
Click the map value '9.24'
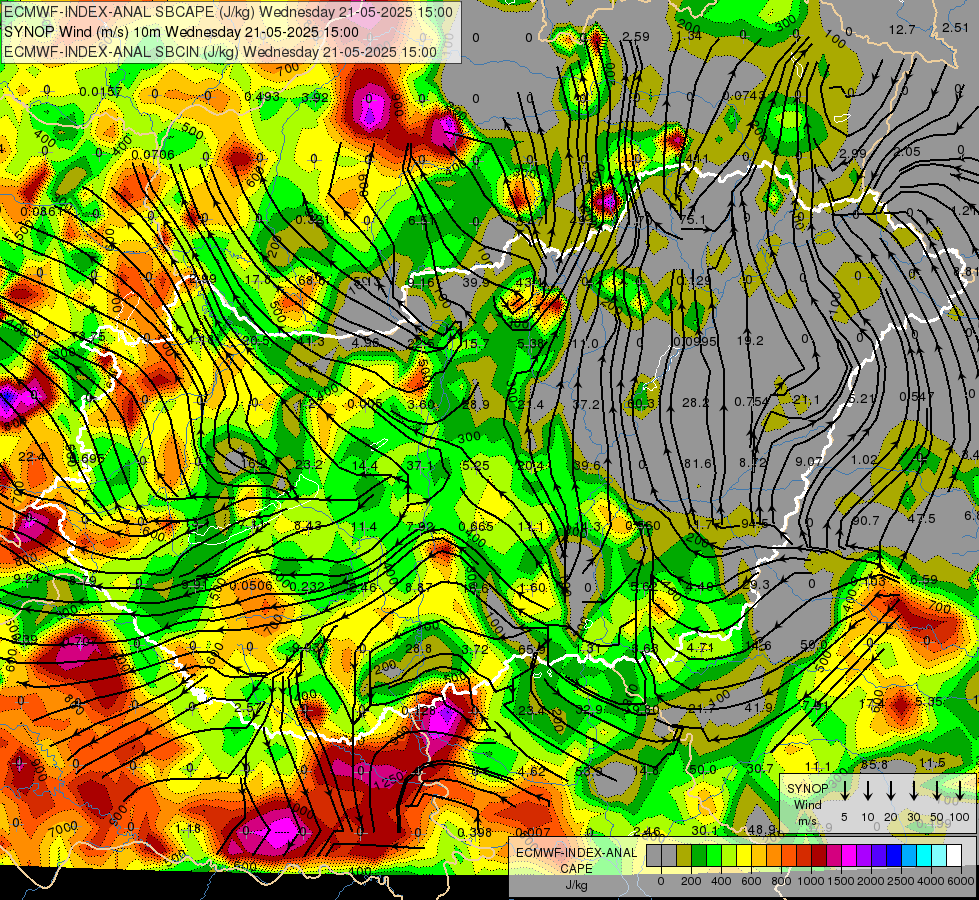(x=26, y=578)
